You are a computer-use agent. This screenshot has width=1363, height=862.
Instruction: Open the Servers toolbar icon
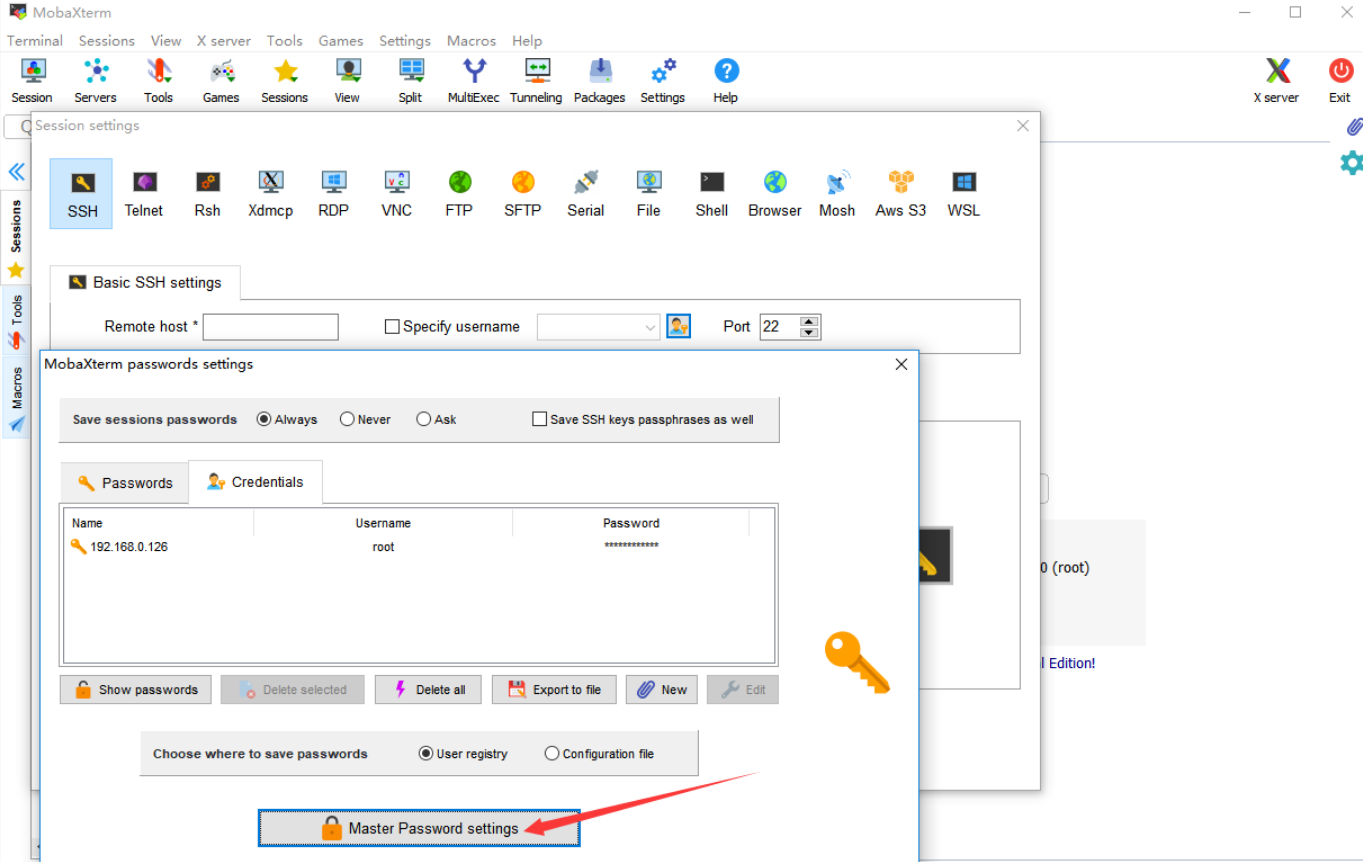pyautogui.click(x=95, y=80)
